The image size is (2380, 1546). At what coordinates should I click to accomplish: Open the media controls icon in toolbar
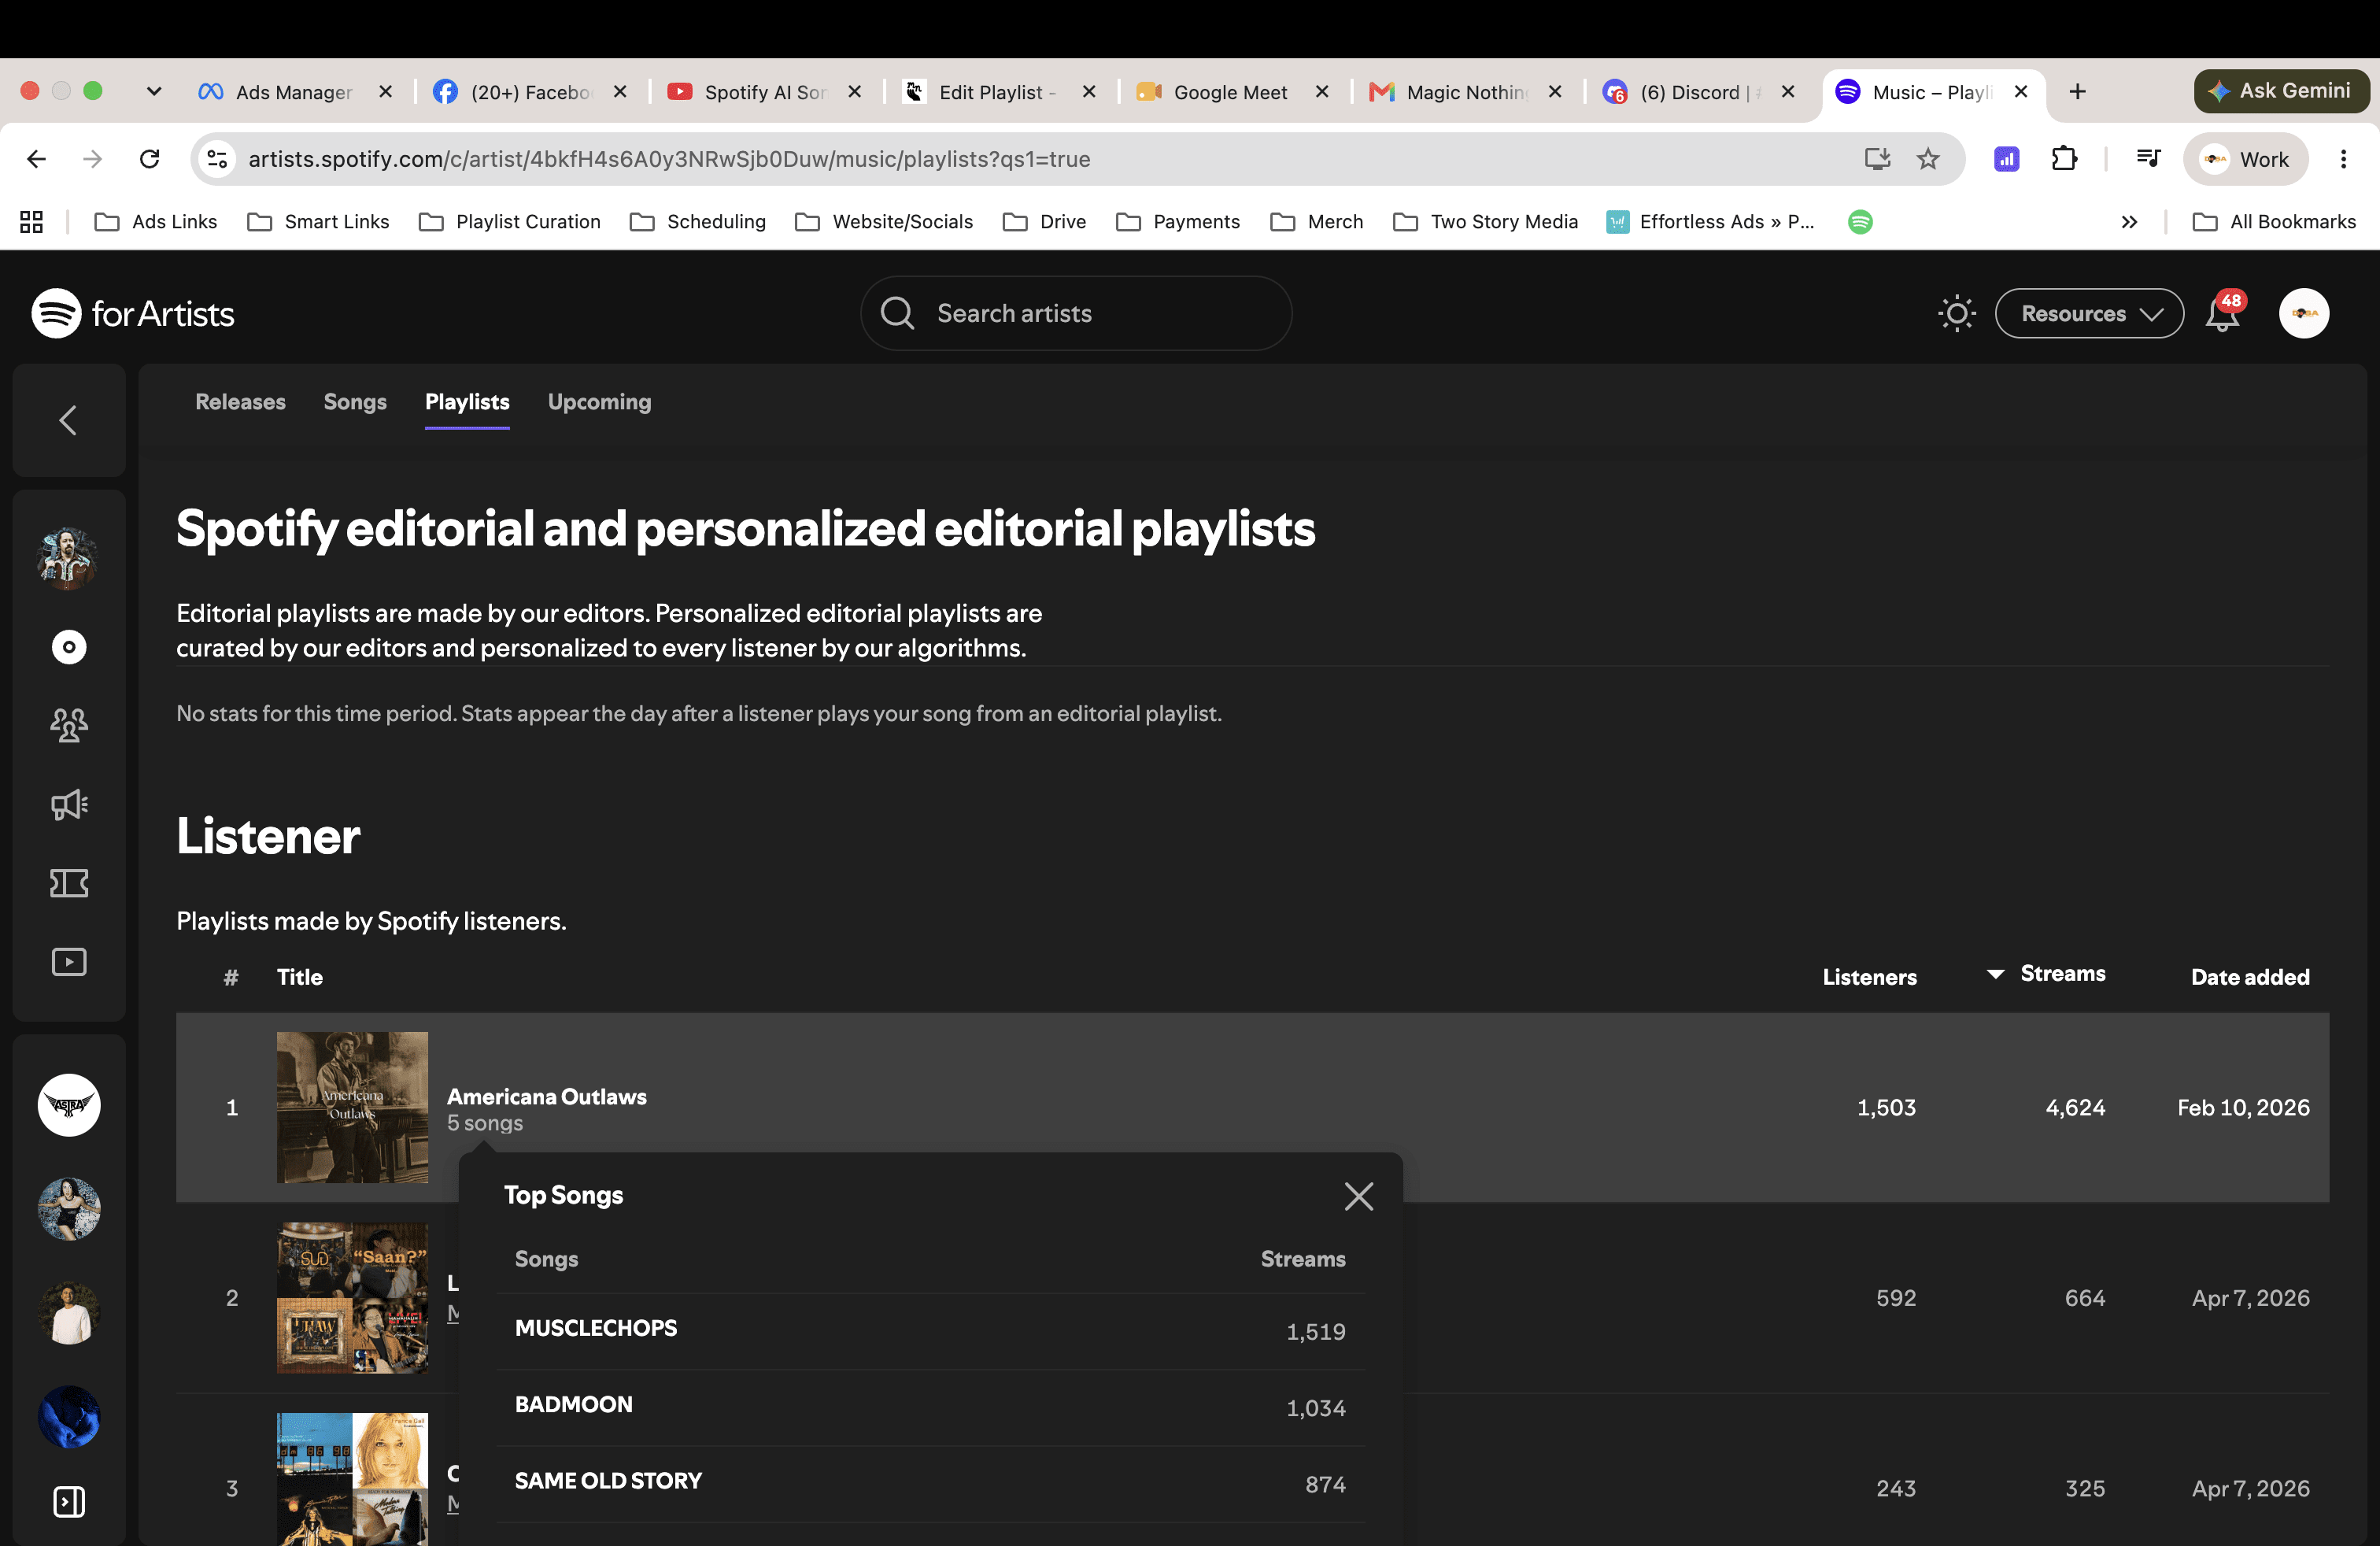point(2147,159)
